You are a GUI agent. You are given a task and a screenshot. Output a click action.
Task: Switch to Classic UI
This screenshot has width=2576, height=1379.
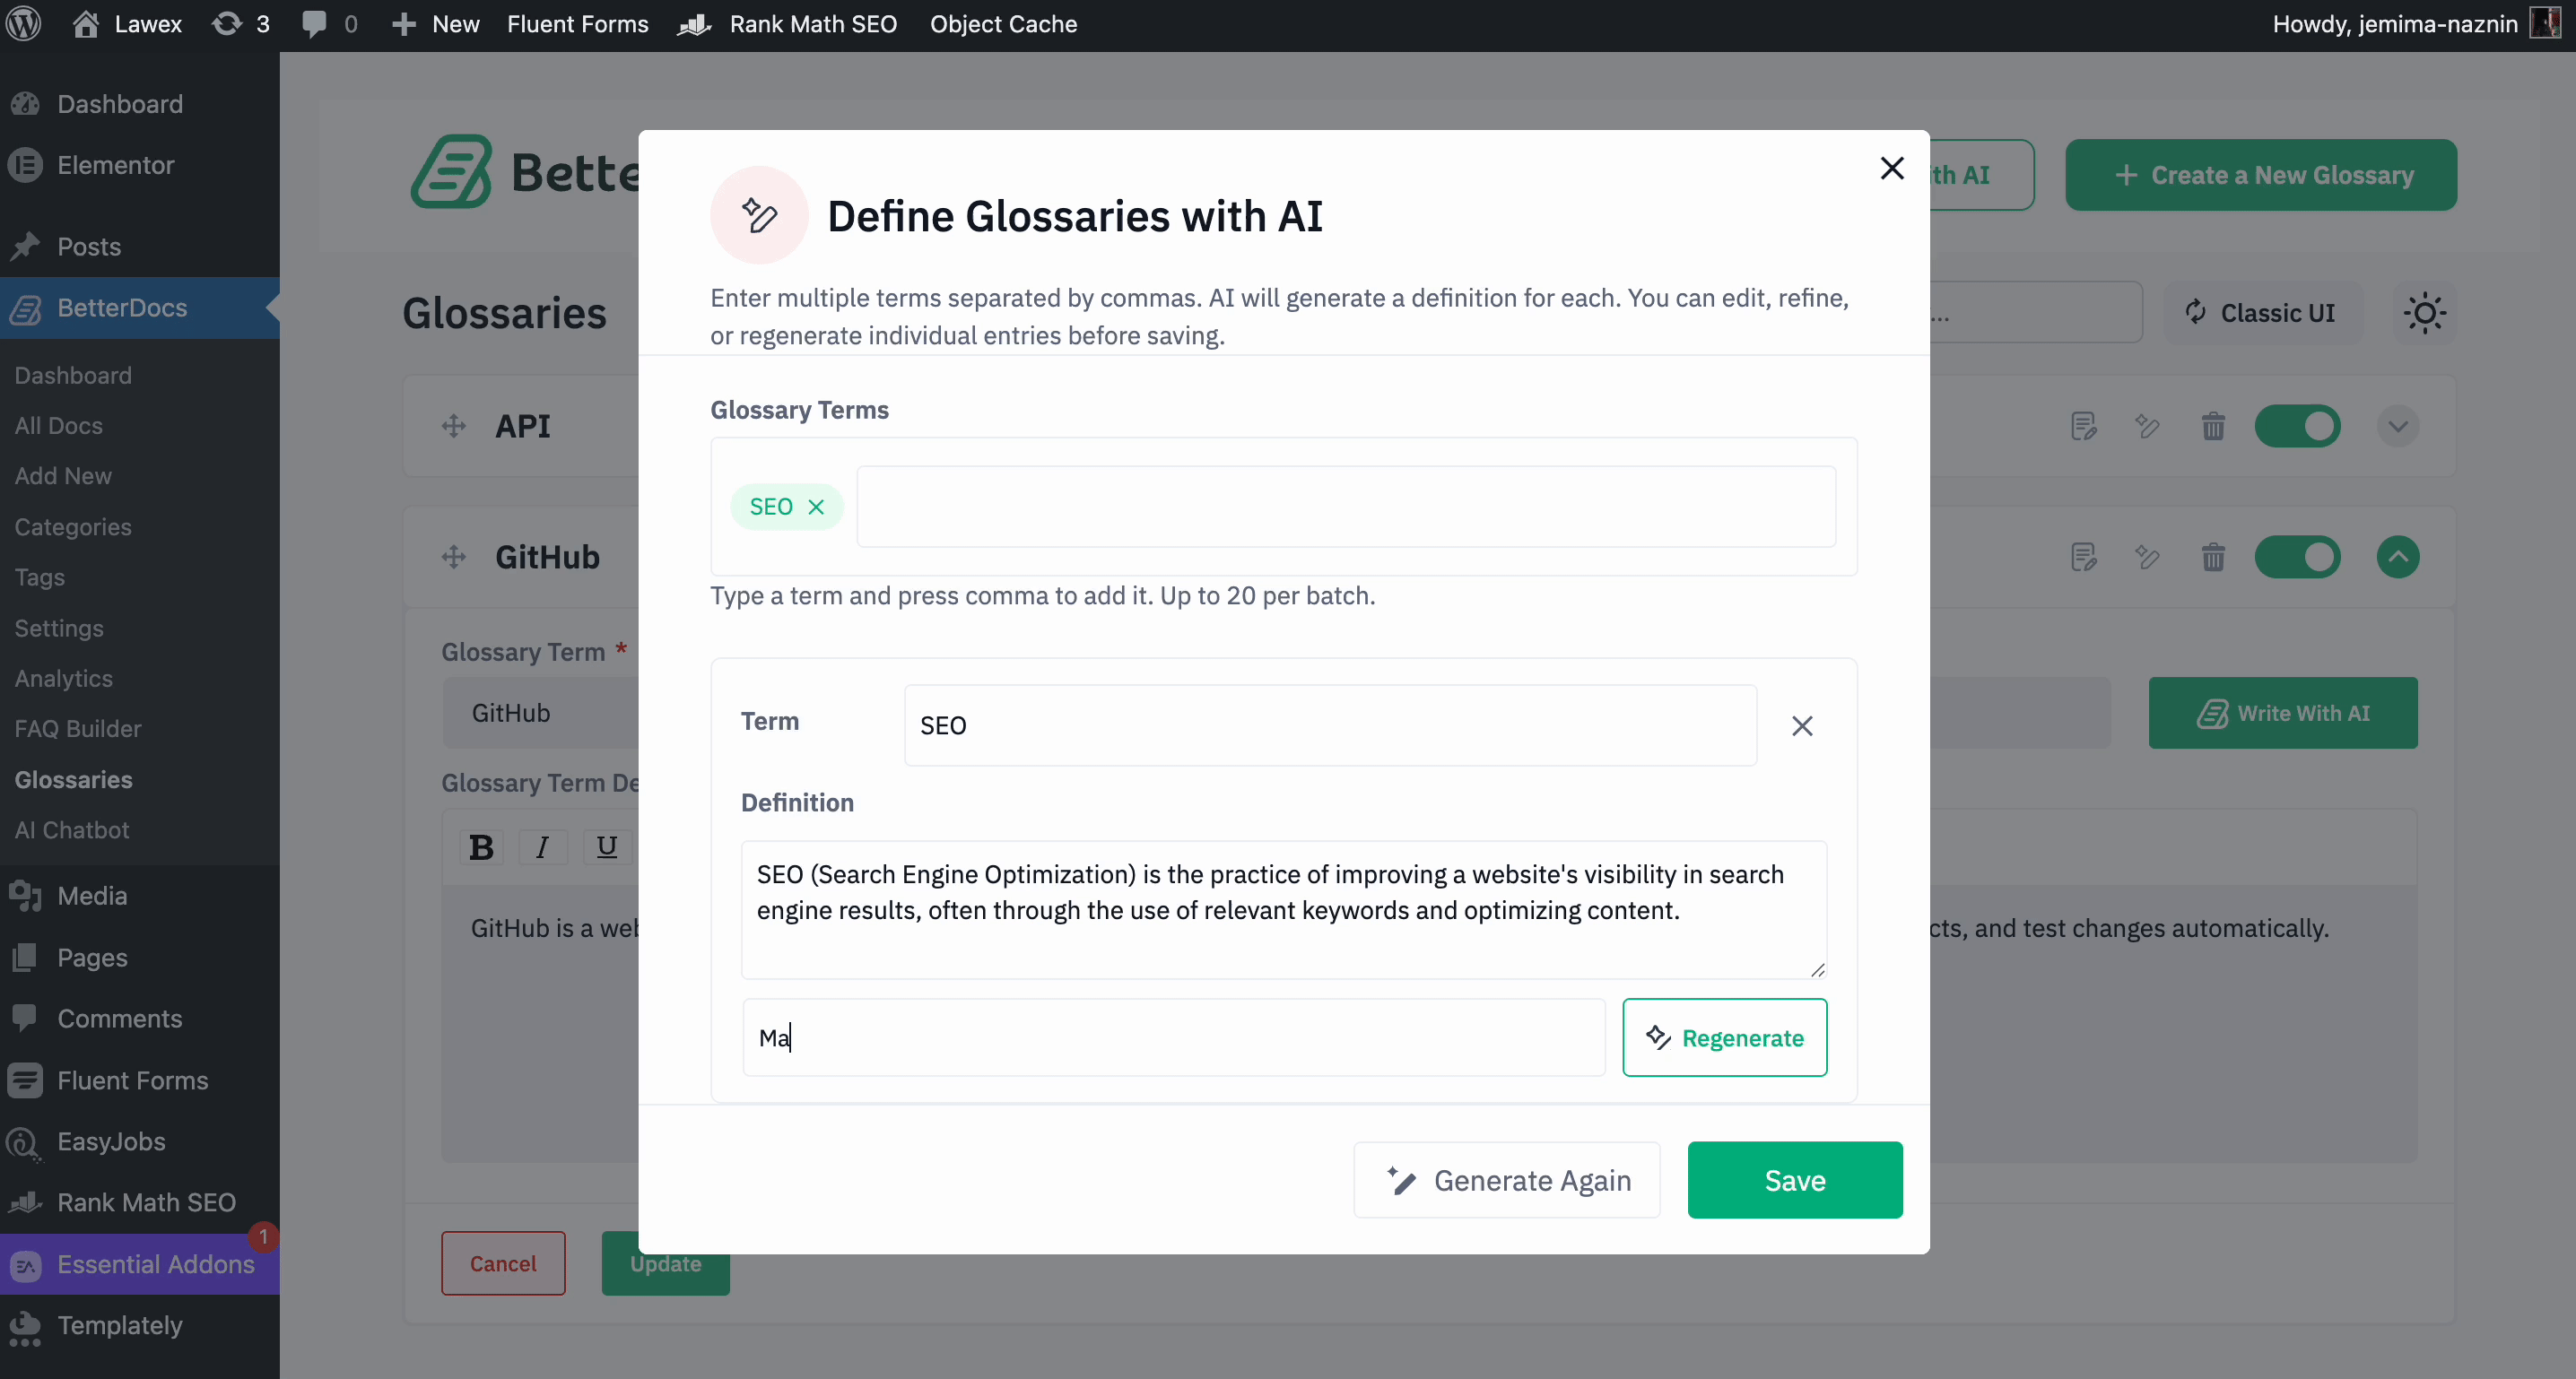(x=2262, y=313)
